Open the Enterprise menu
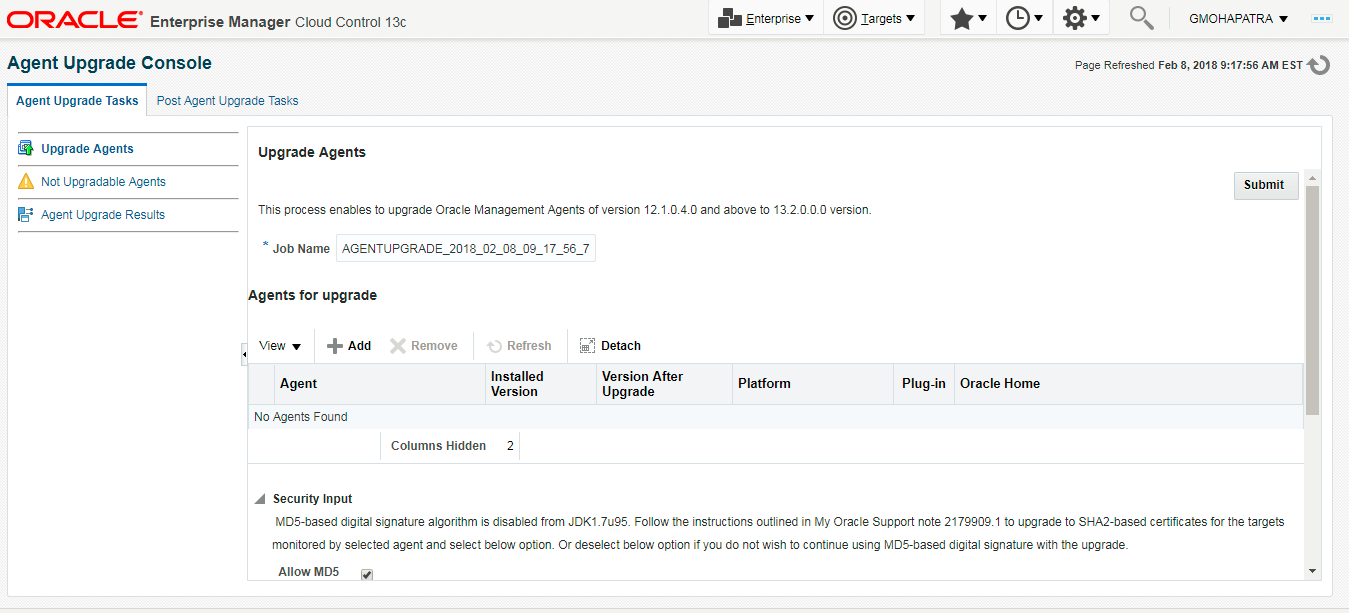 pos(766,18)
